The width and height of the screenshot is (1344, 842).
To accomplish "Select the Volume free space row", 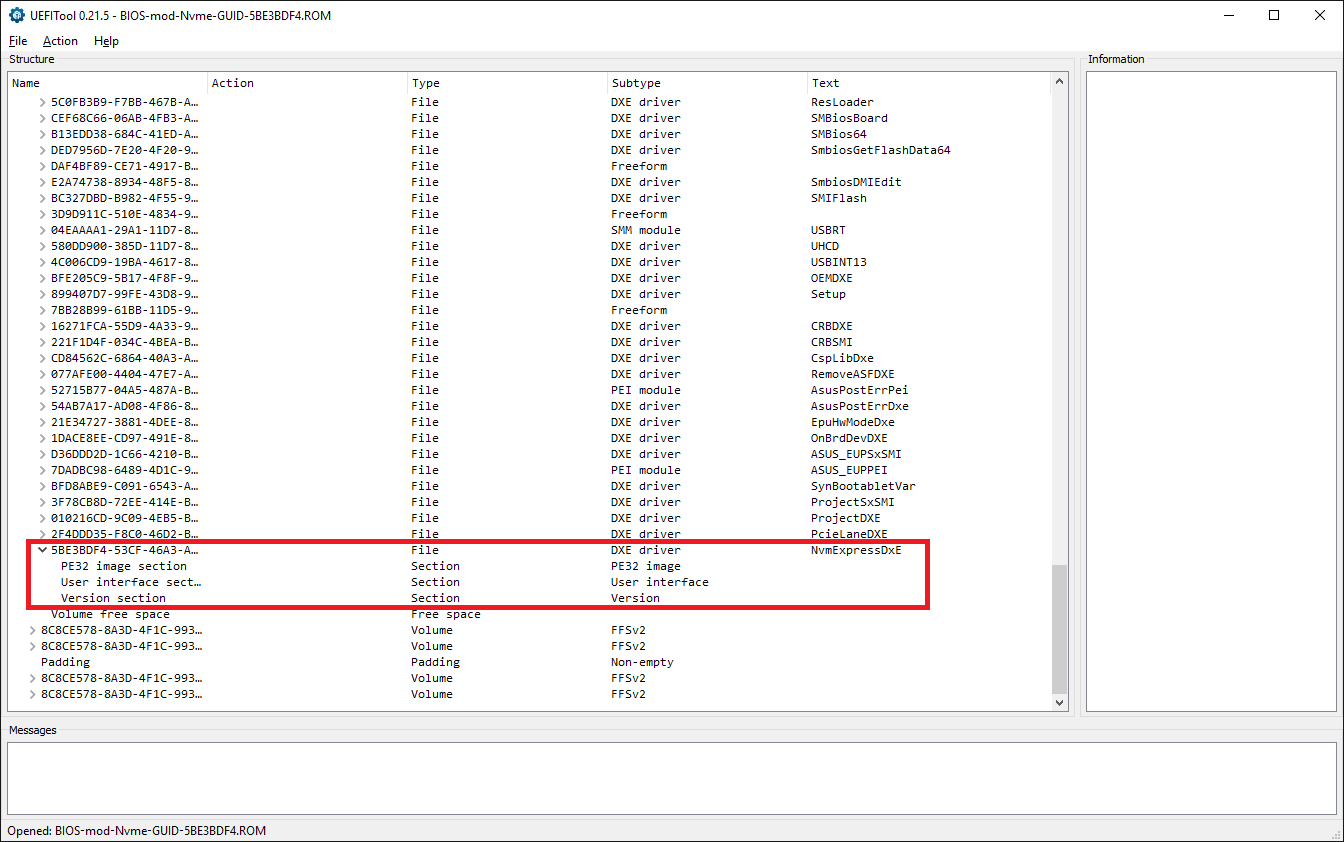I will pos(530,614).
